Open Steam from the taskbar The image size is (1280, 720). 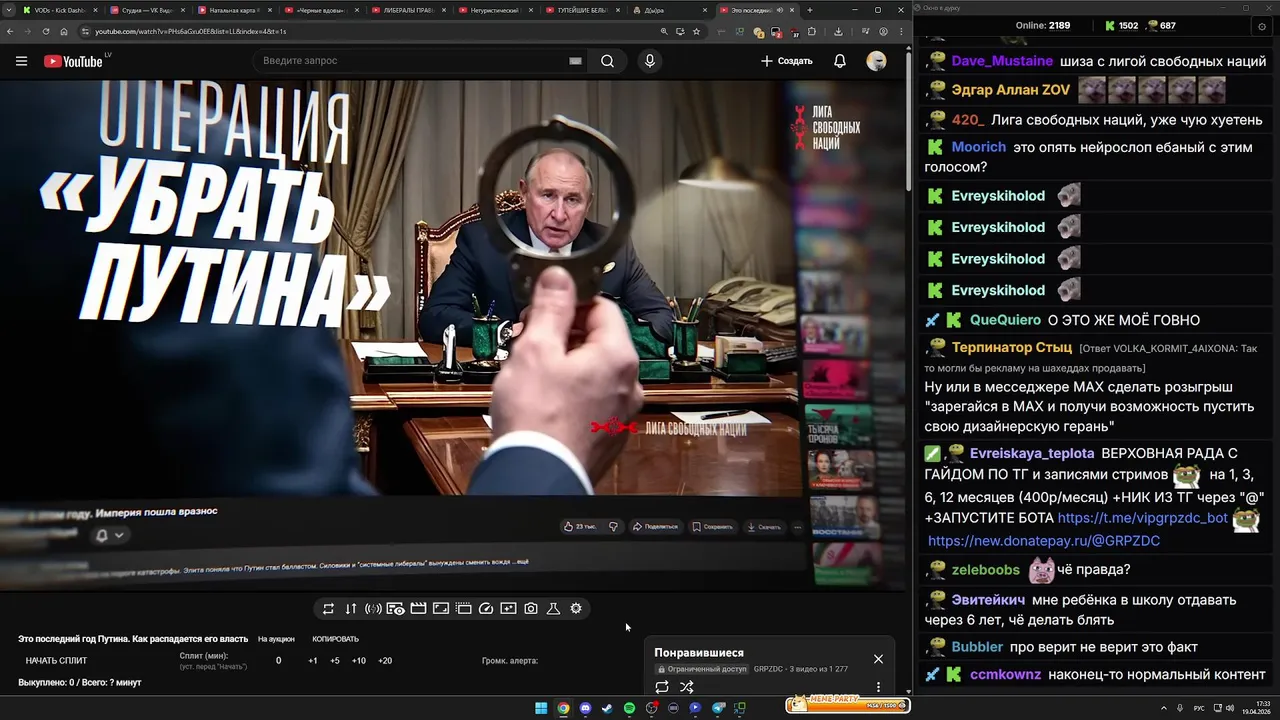(607, 708)
